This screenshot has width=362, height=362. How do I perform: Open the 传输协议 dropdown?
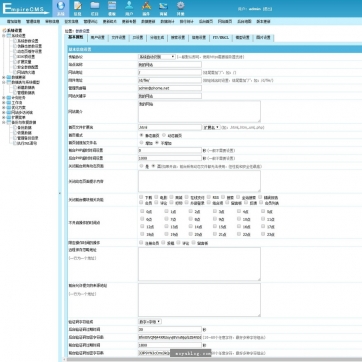click(157, 57)
